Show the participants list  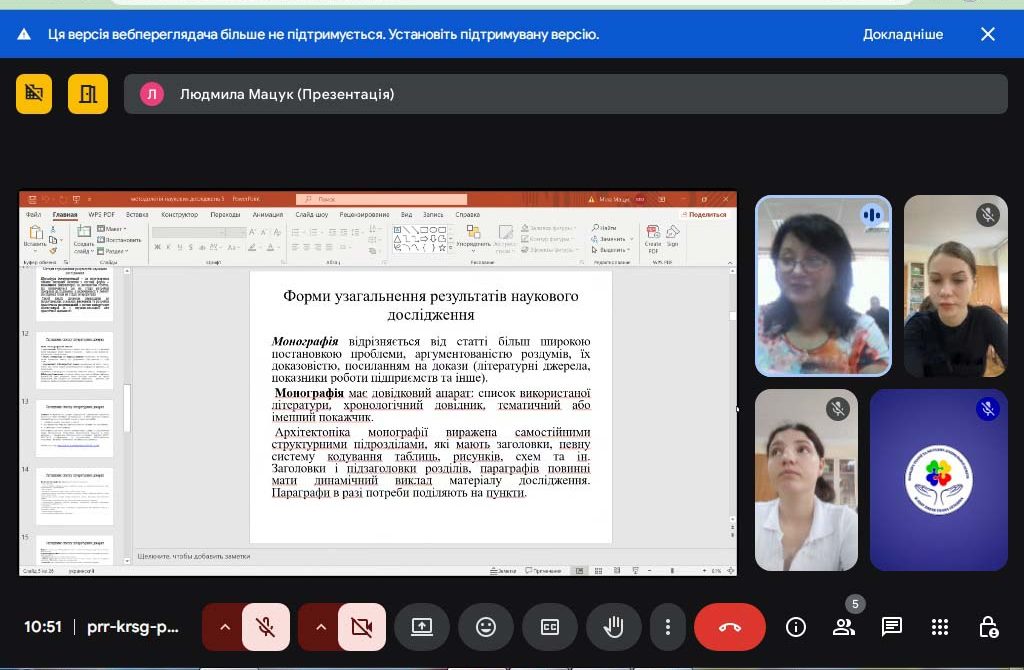(x=844, y=627)
